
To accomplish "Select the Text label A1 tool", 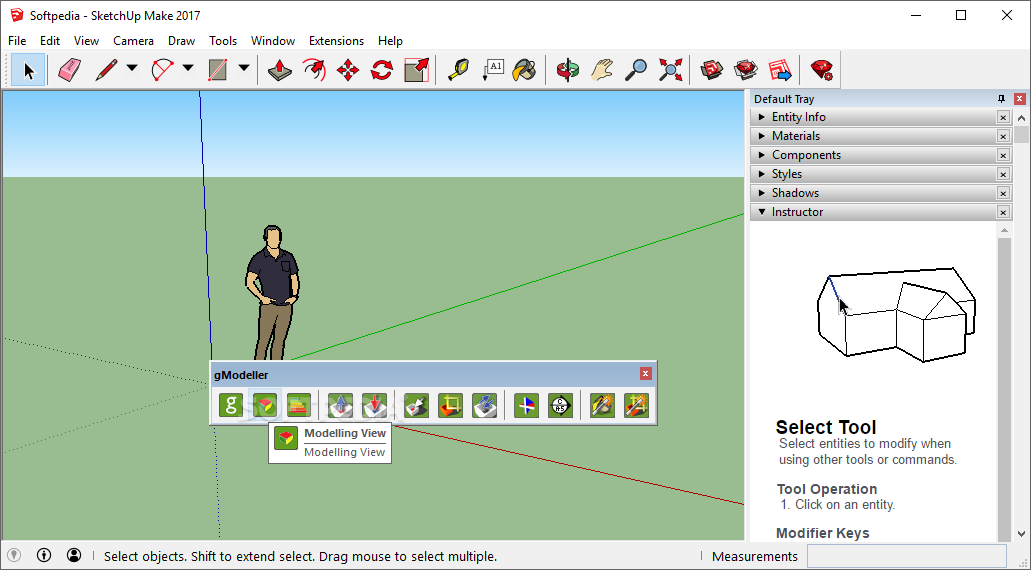I will click(x=492, y=70).
